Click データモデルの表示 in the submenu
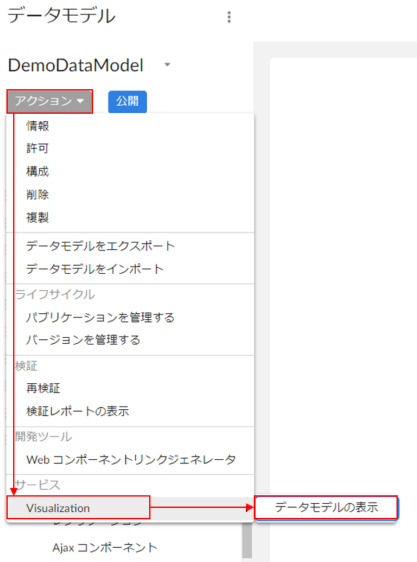 click(326, 507)
